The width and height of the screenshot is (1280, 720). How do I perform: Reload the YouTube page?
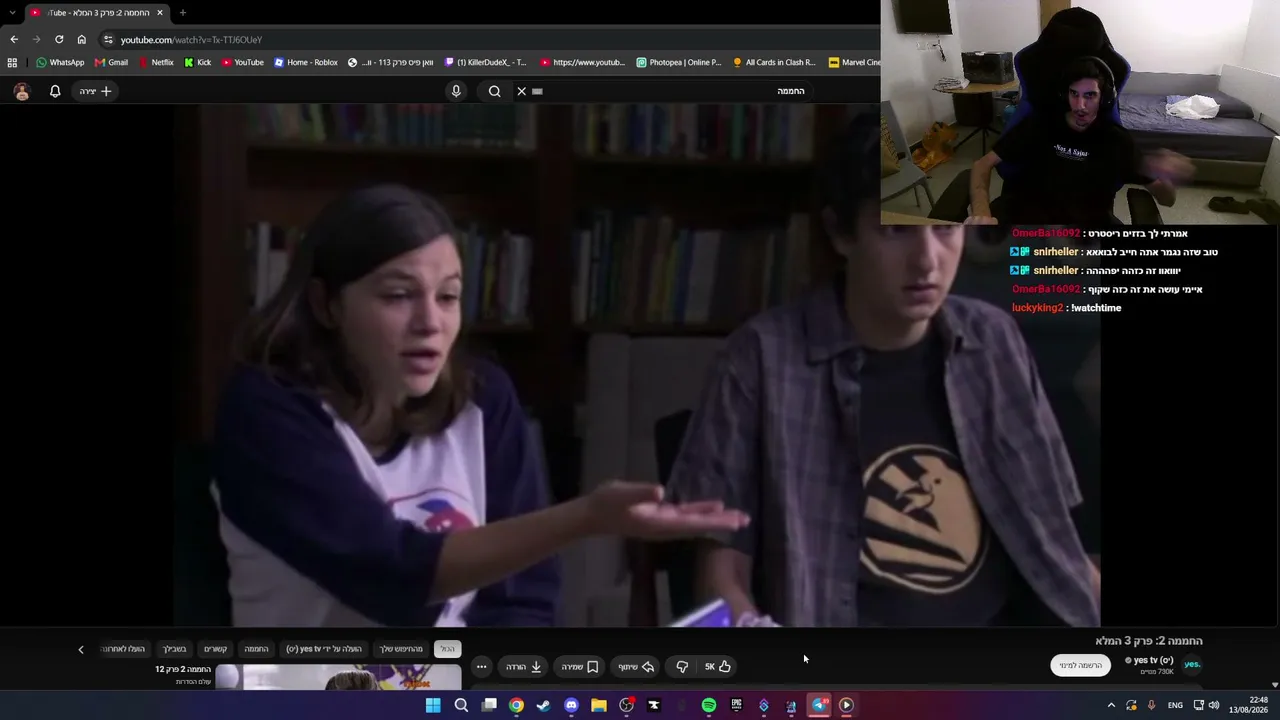[x=59, y=39]
